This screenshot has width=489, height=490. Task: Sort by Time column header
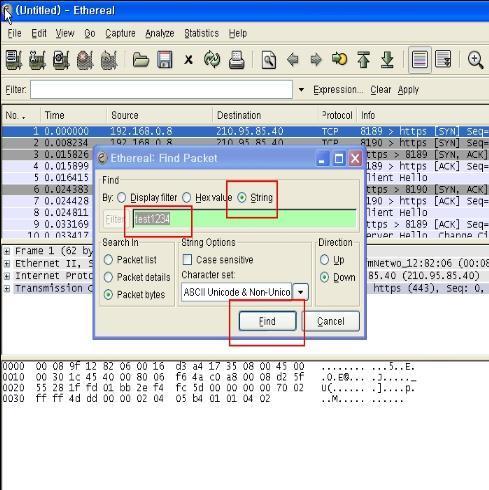pyautogui.click(x=74, y=115)
